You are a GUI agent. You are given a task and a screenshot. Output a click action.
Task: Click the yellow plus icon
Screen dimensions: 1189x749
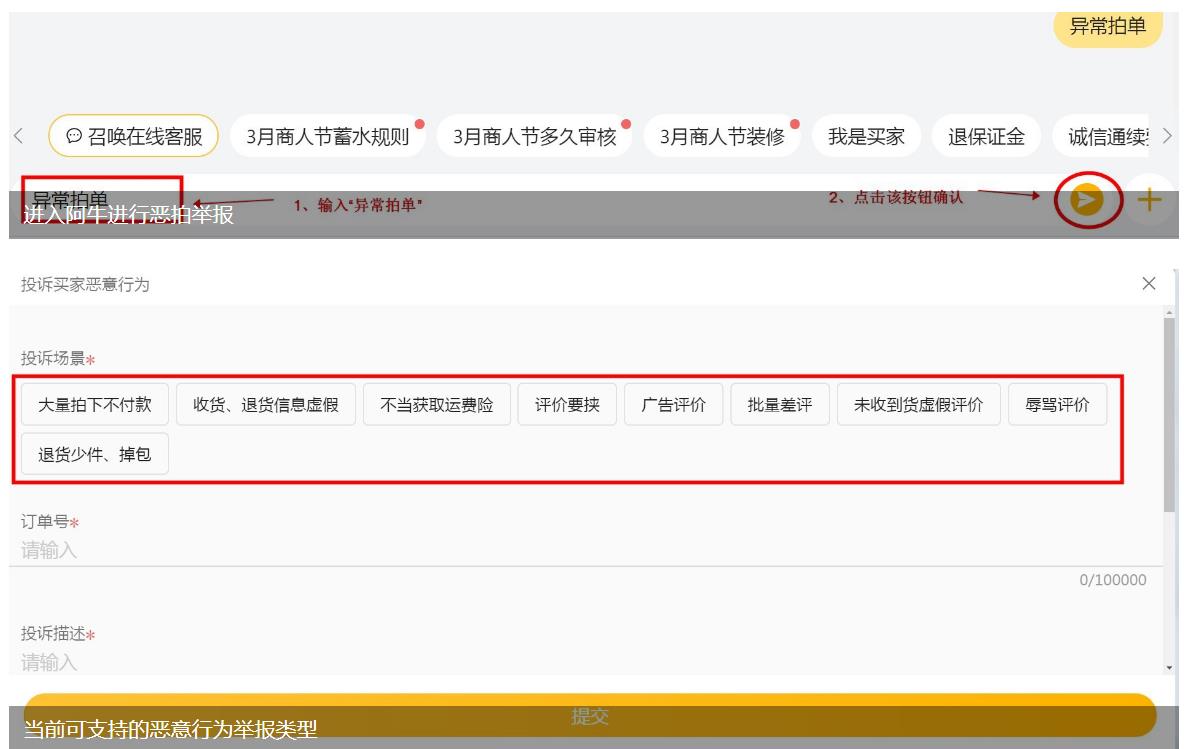click(1150, 200)
